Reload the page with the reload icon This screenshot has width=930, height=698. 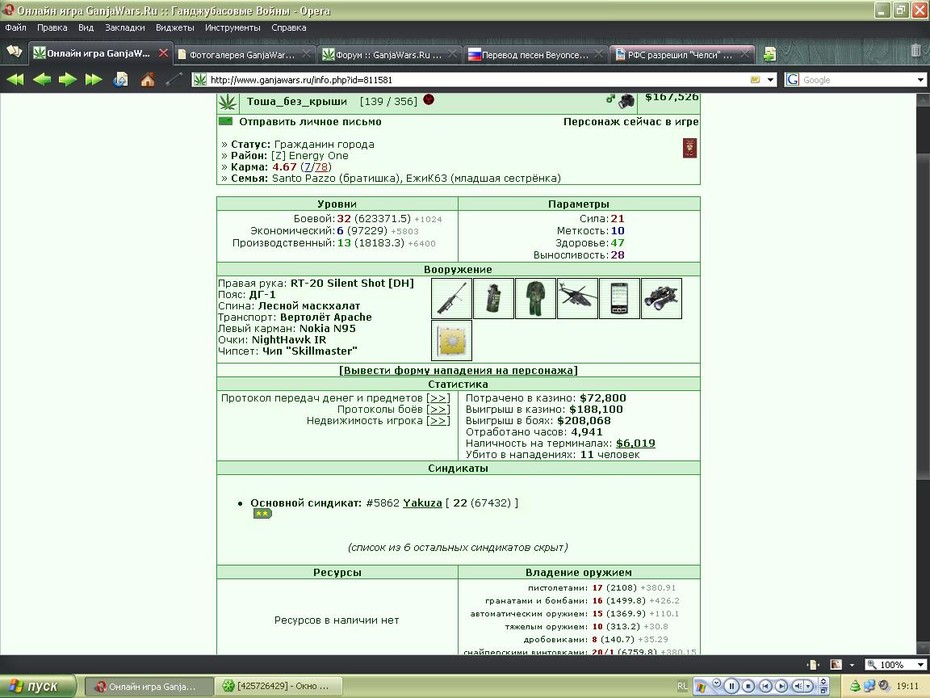(120, 79)
